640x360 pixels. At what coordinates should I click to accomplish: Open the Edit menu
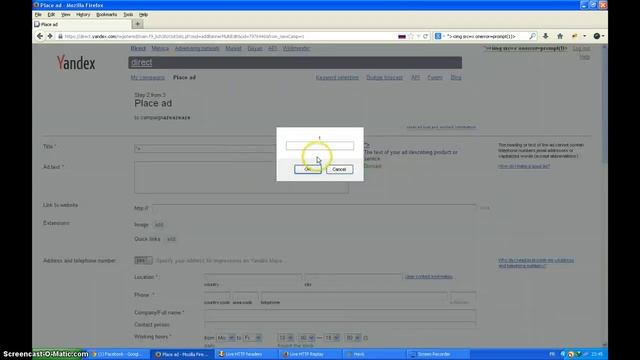tap(51, 15)
